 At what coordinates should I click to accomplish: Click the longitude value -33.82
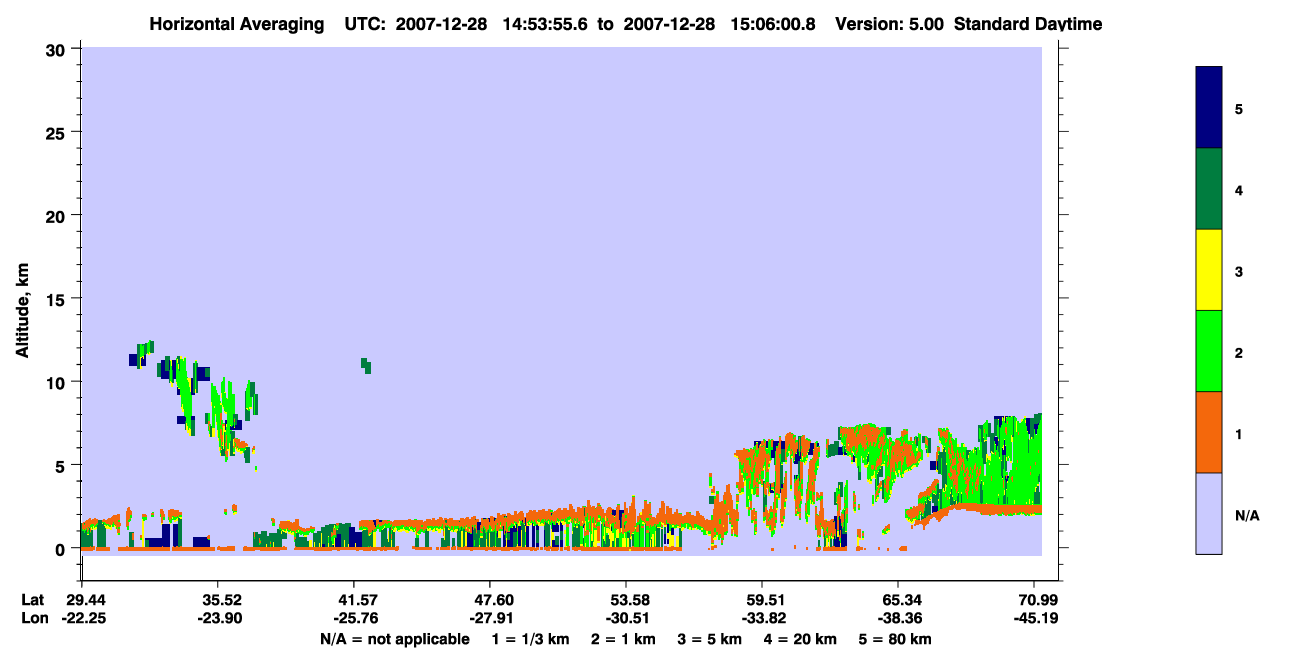point(763,619)
